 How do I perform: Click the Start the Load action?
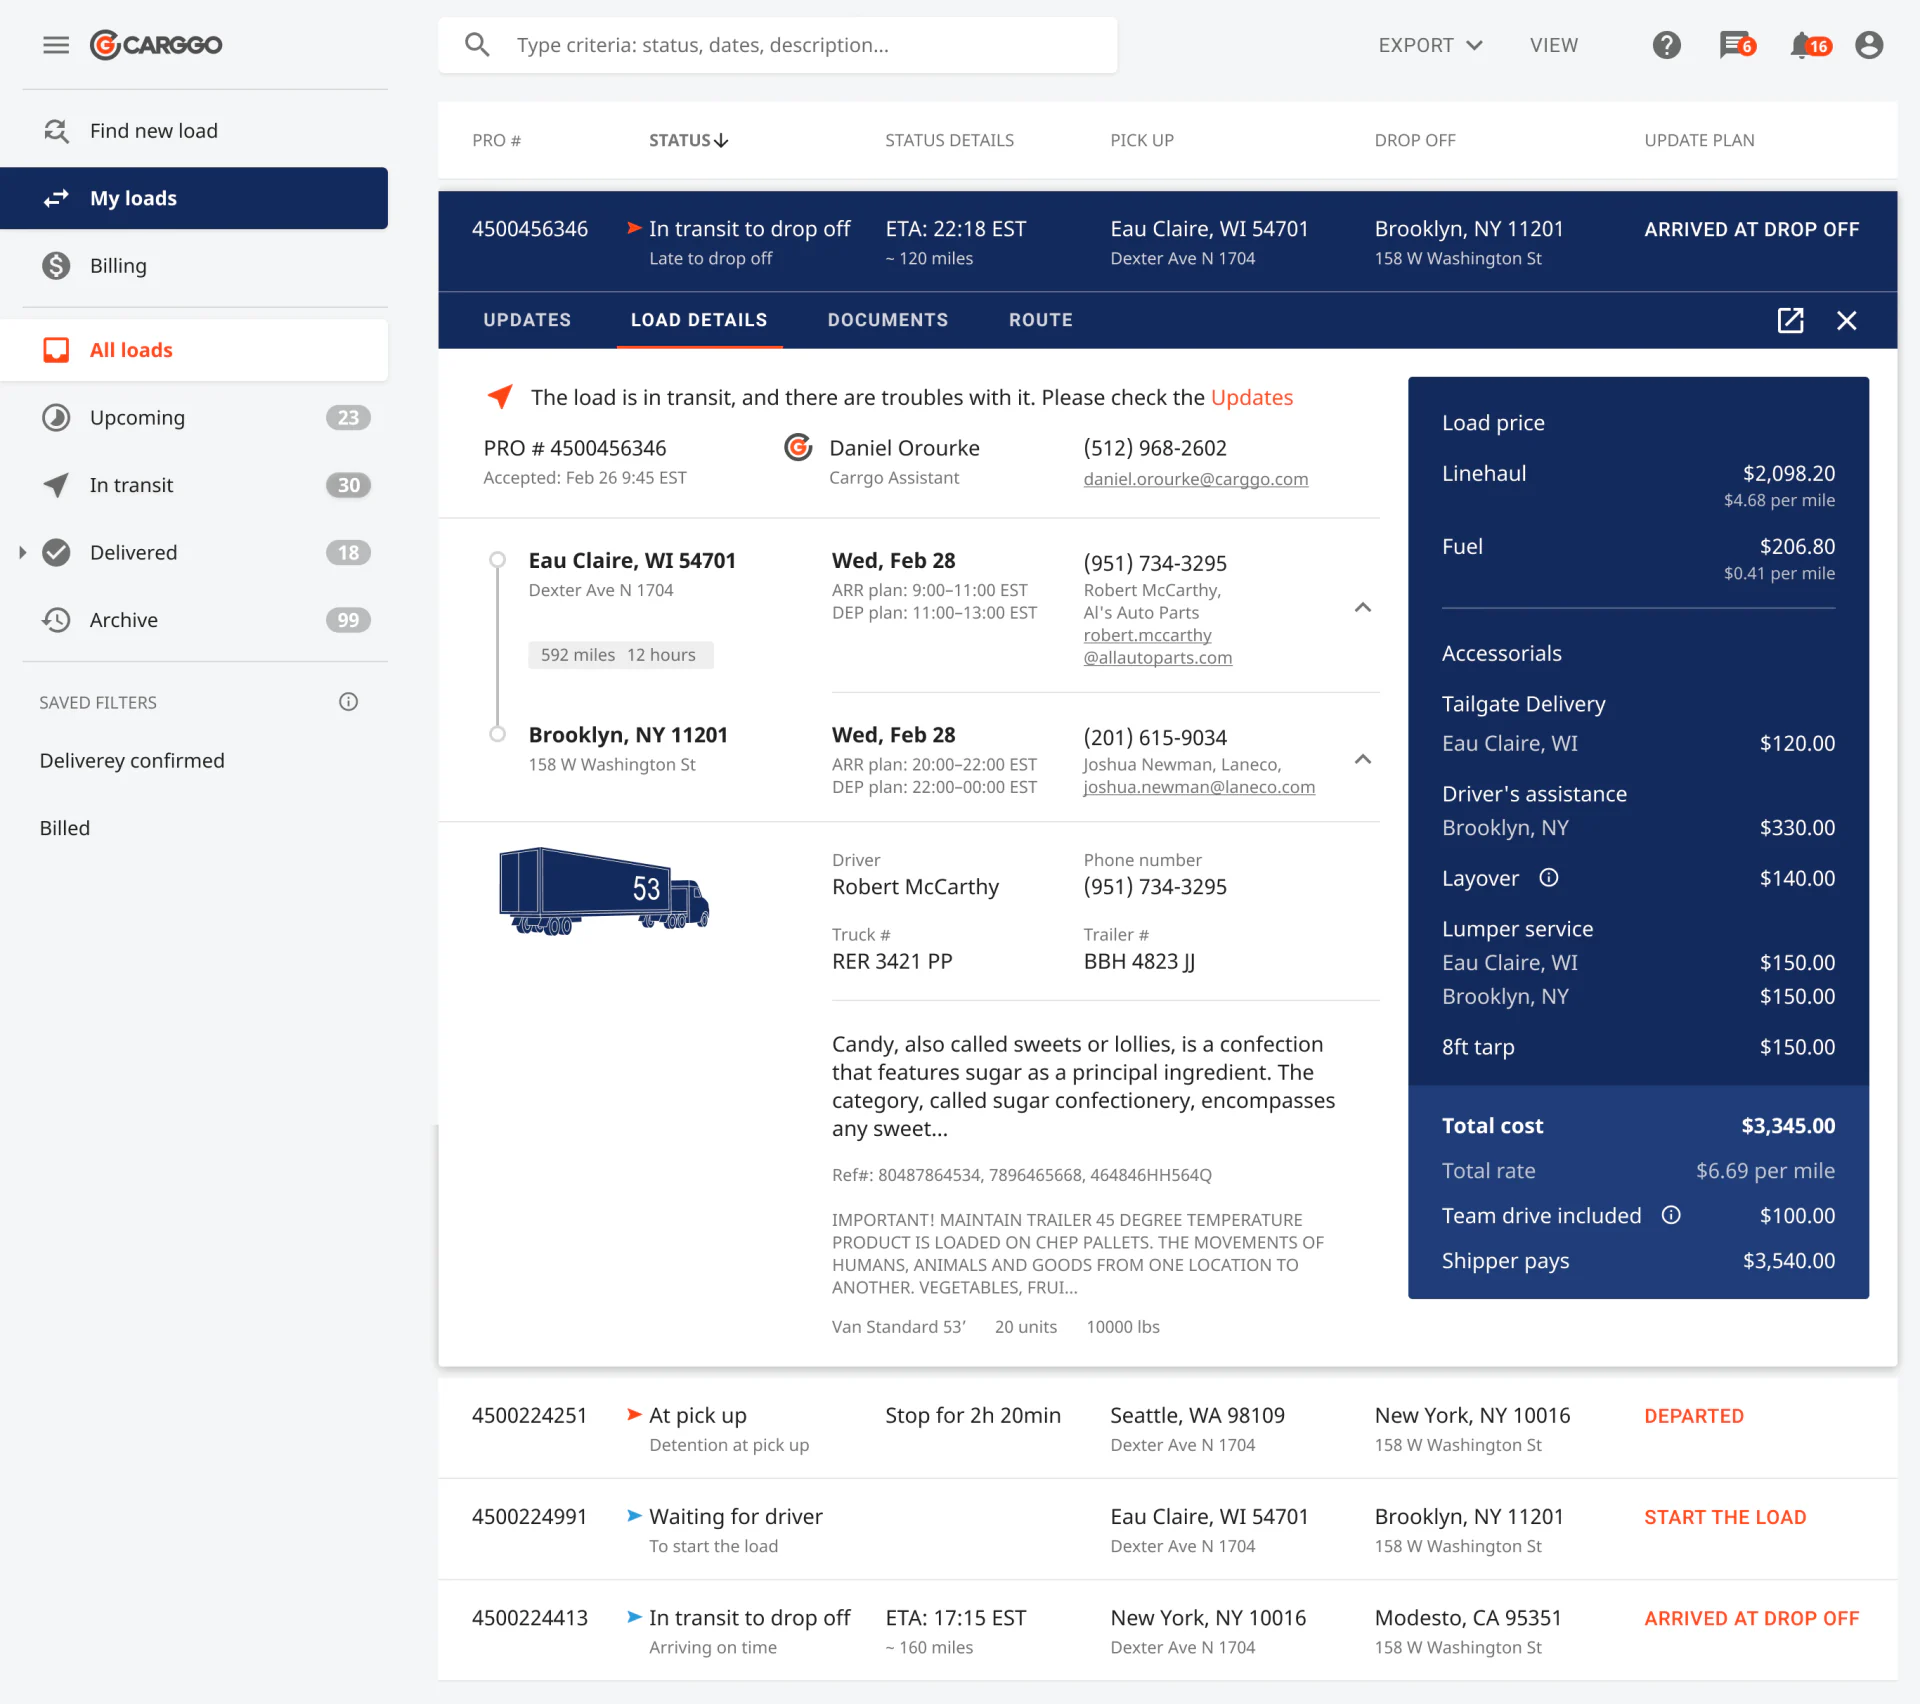(1724, 1517)
